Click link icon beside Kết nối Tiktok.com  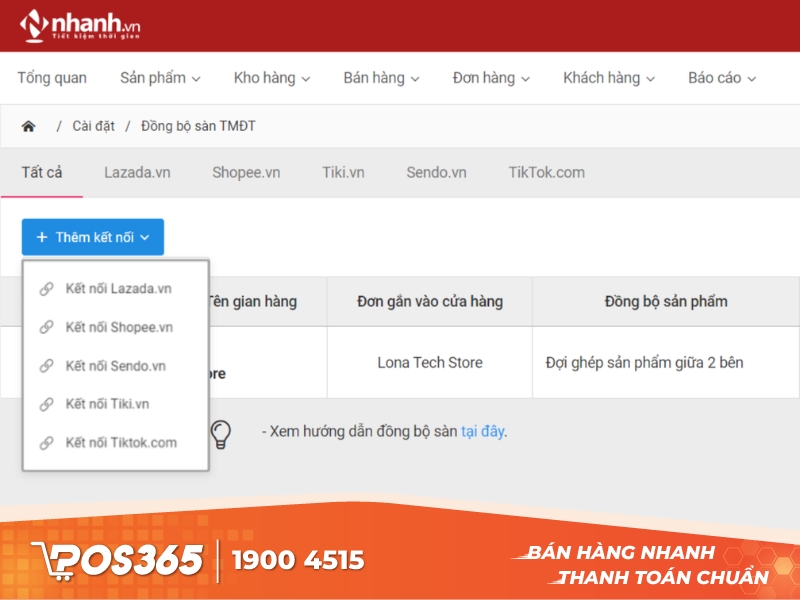[x=46, y=443]
